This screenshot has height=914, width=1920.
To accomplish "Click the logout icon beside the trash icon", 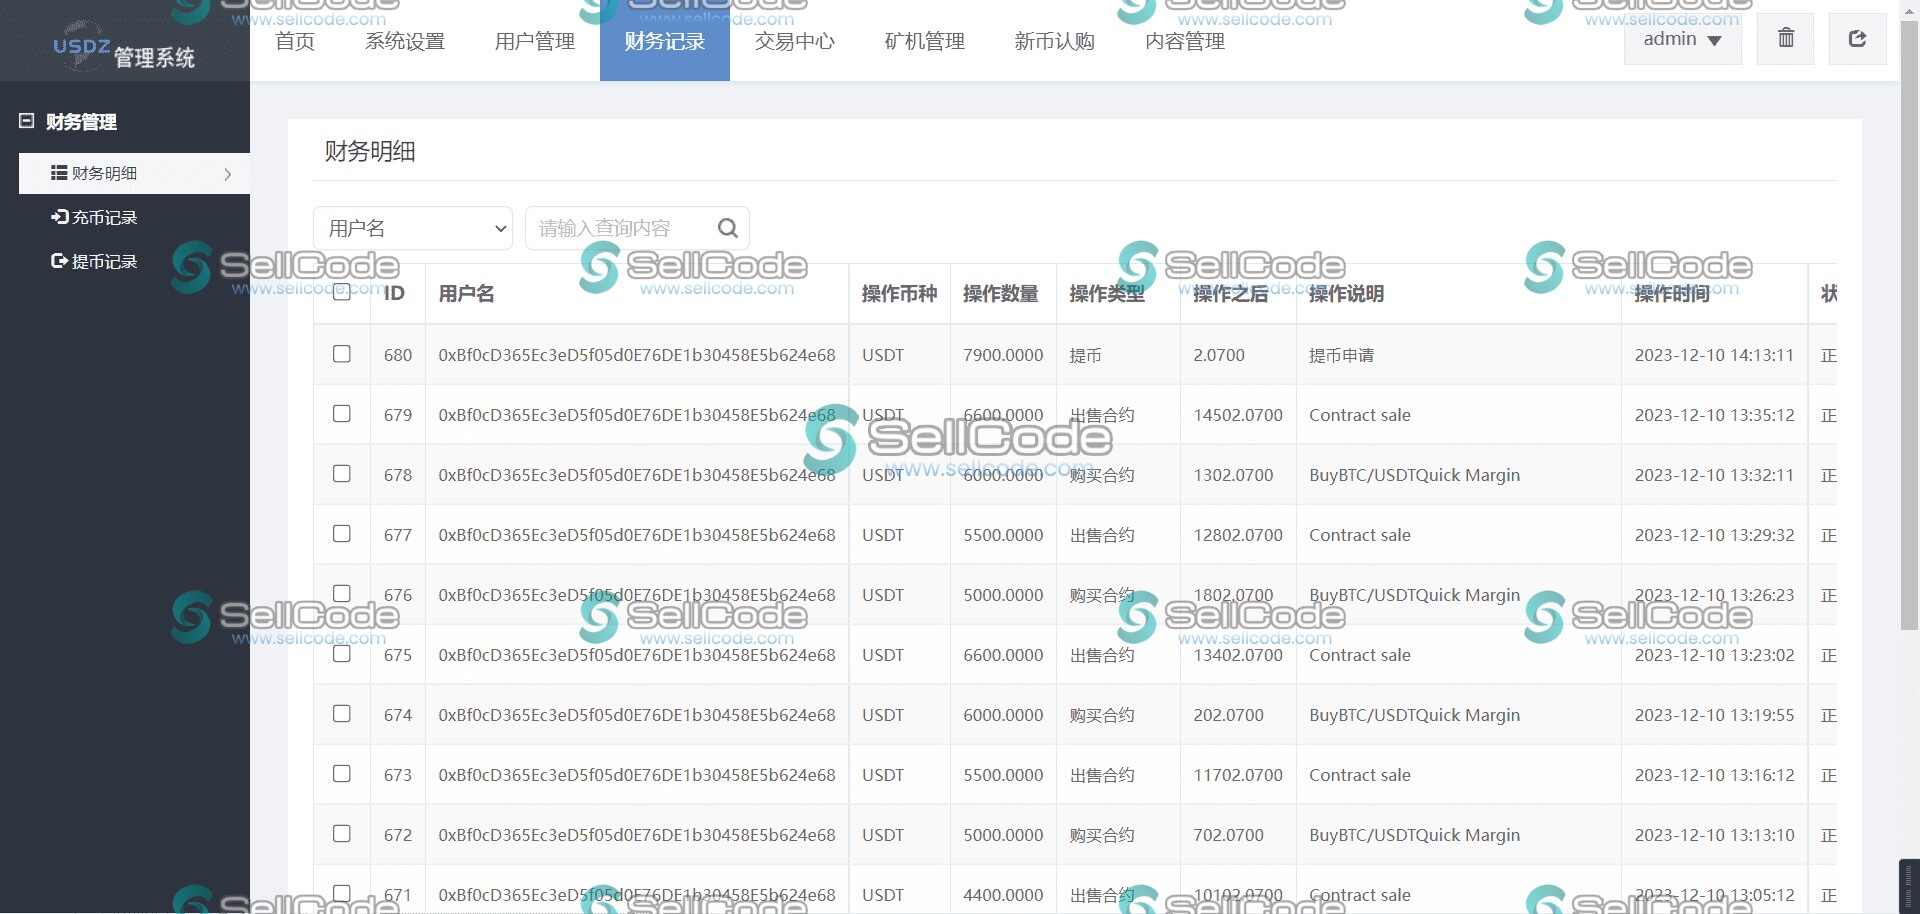I will pyautogui.click(x=1858, y=39).
